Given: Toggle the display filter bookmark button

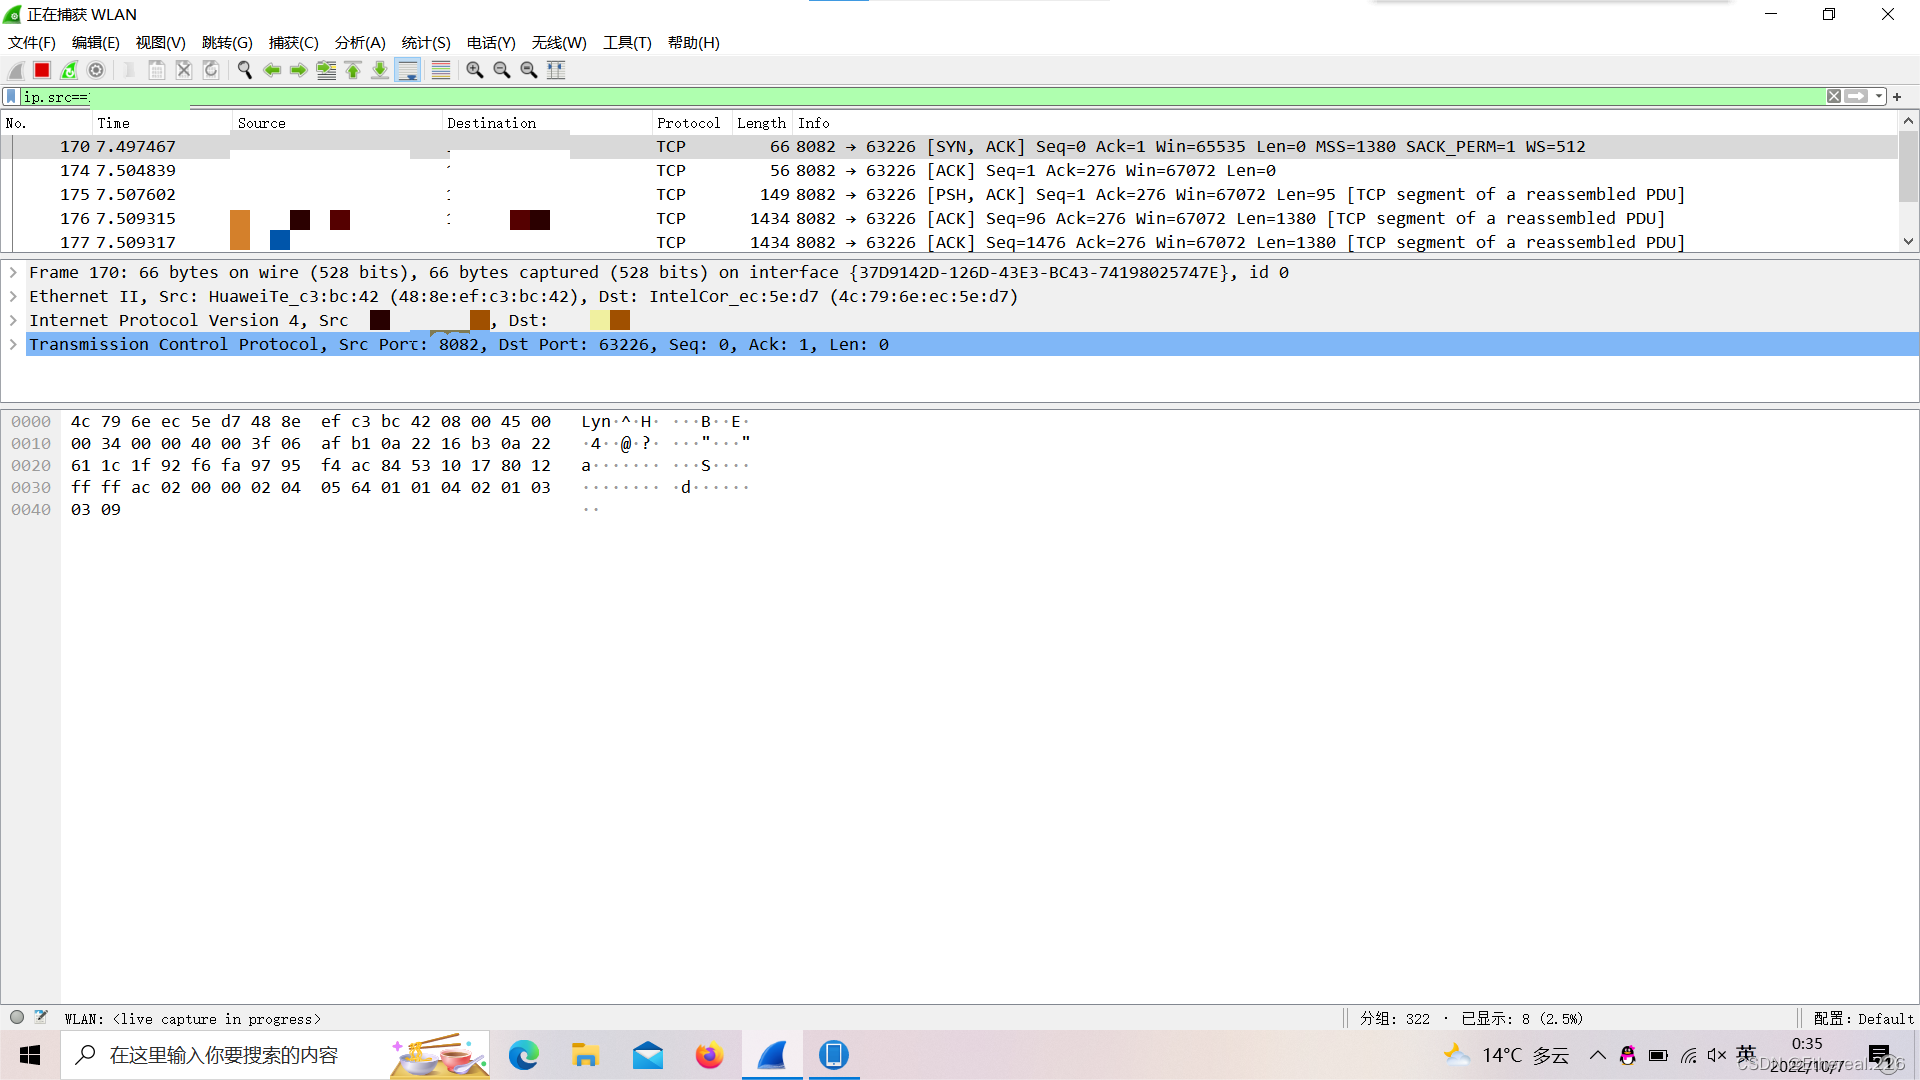Looking at the screenshot, I should (11, 97).
